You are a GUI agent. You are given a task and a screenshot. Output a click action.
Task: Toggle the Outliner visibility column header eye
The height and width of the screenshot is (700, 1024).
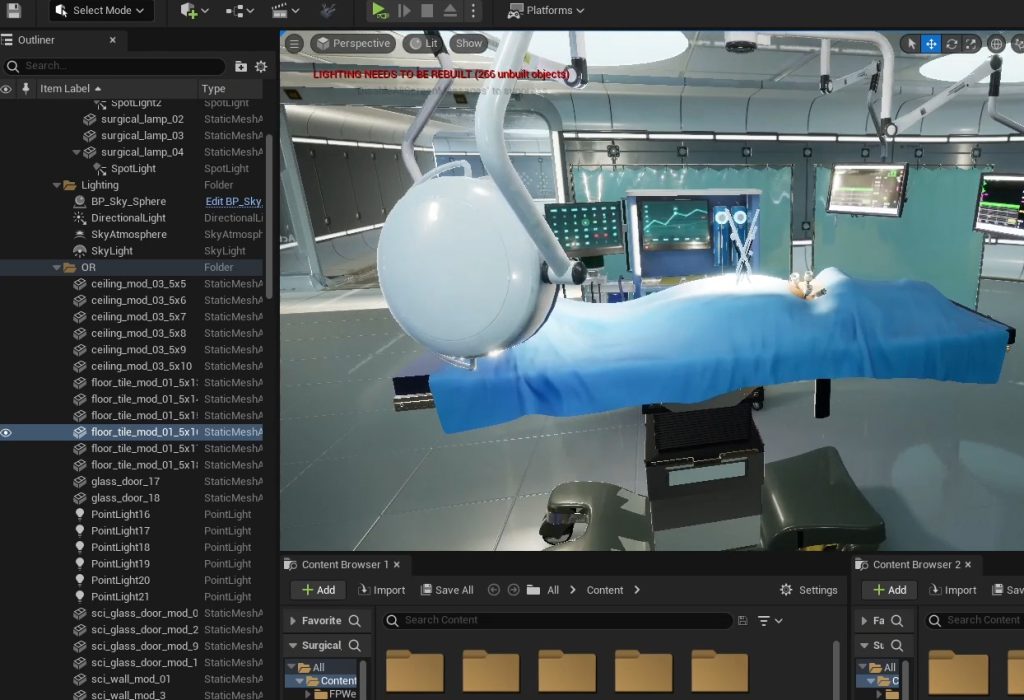click(6, 89)
